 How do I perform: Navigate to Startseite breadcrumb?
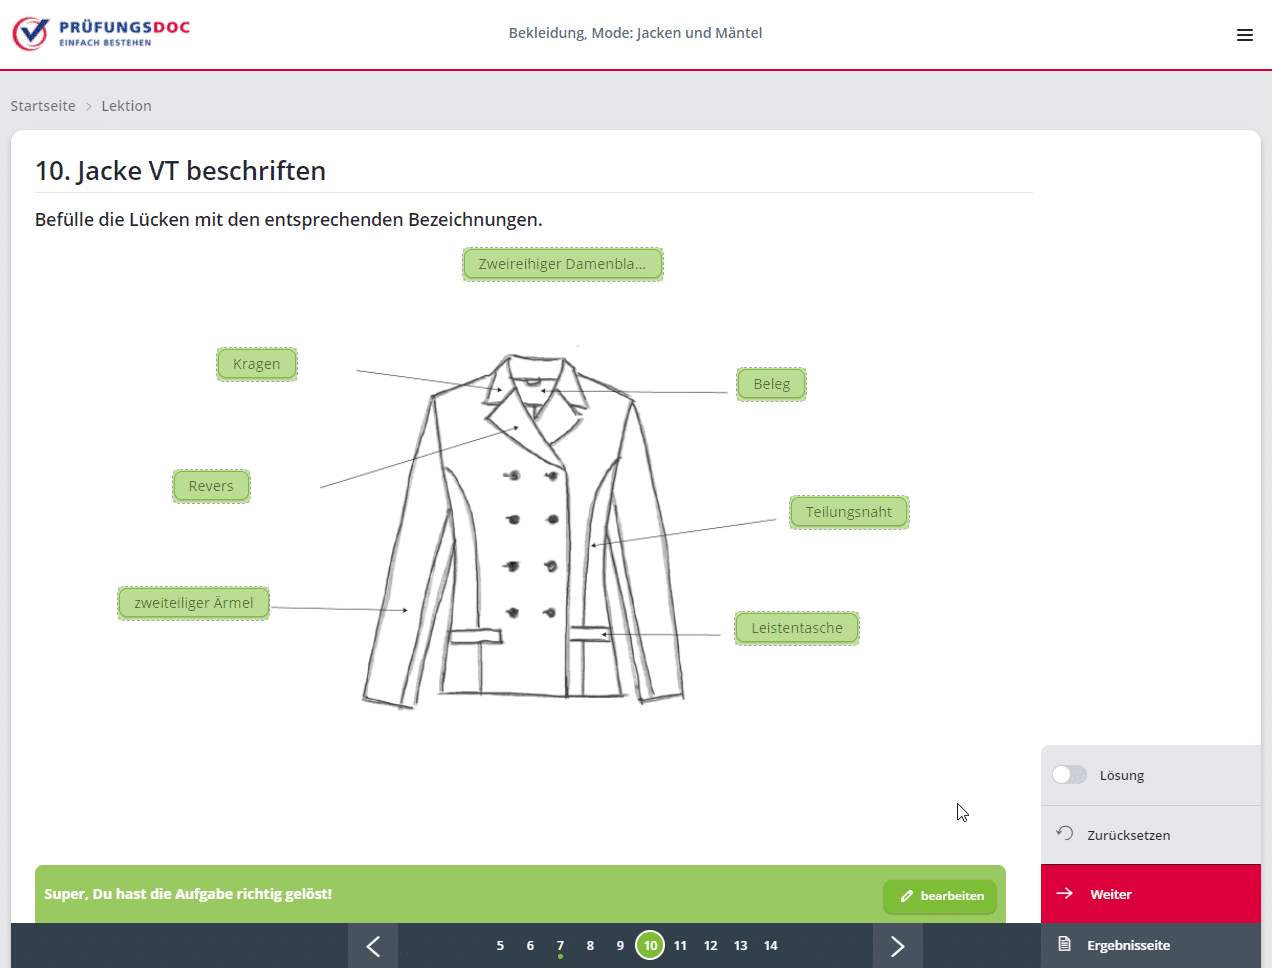click(43, 106)
